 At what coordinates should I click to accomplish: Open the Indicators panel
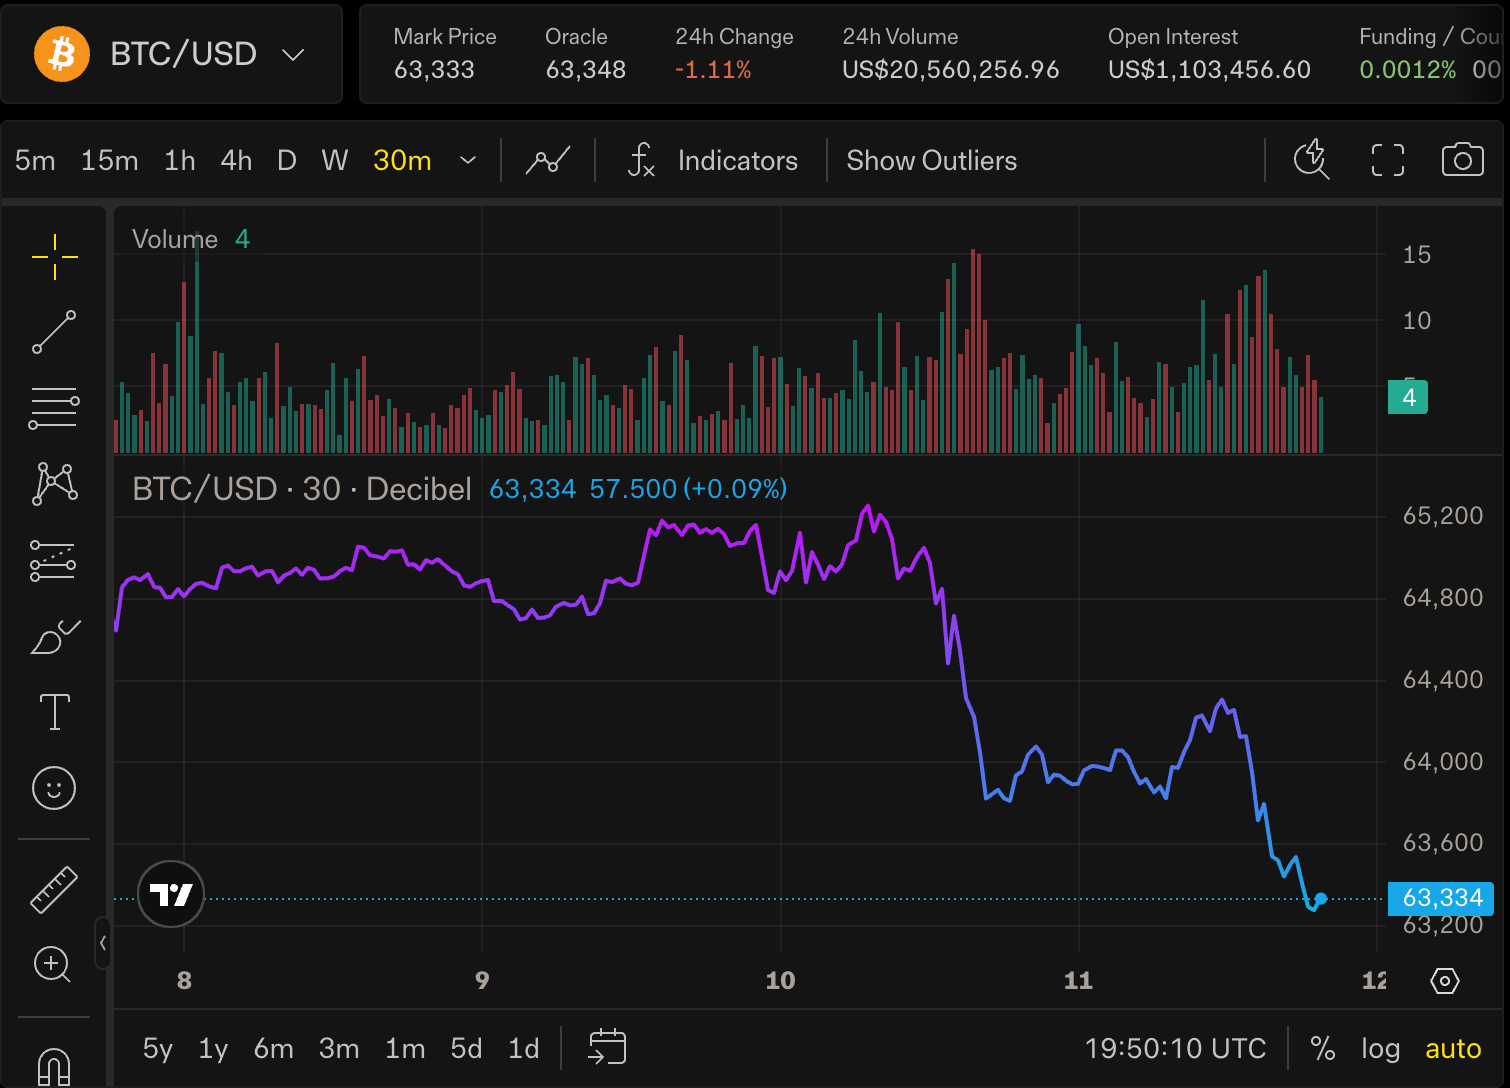pos(712,160)
